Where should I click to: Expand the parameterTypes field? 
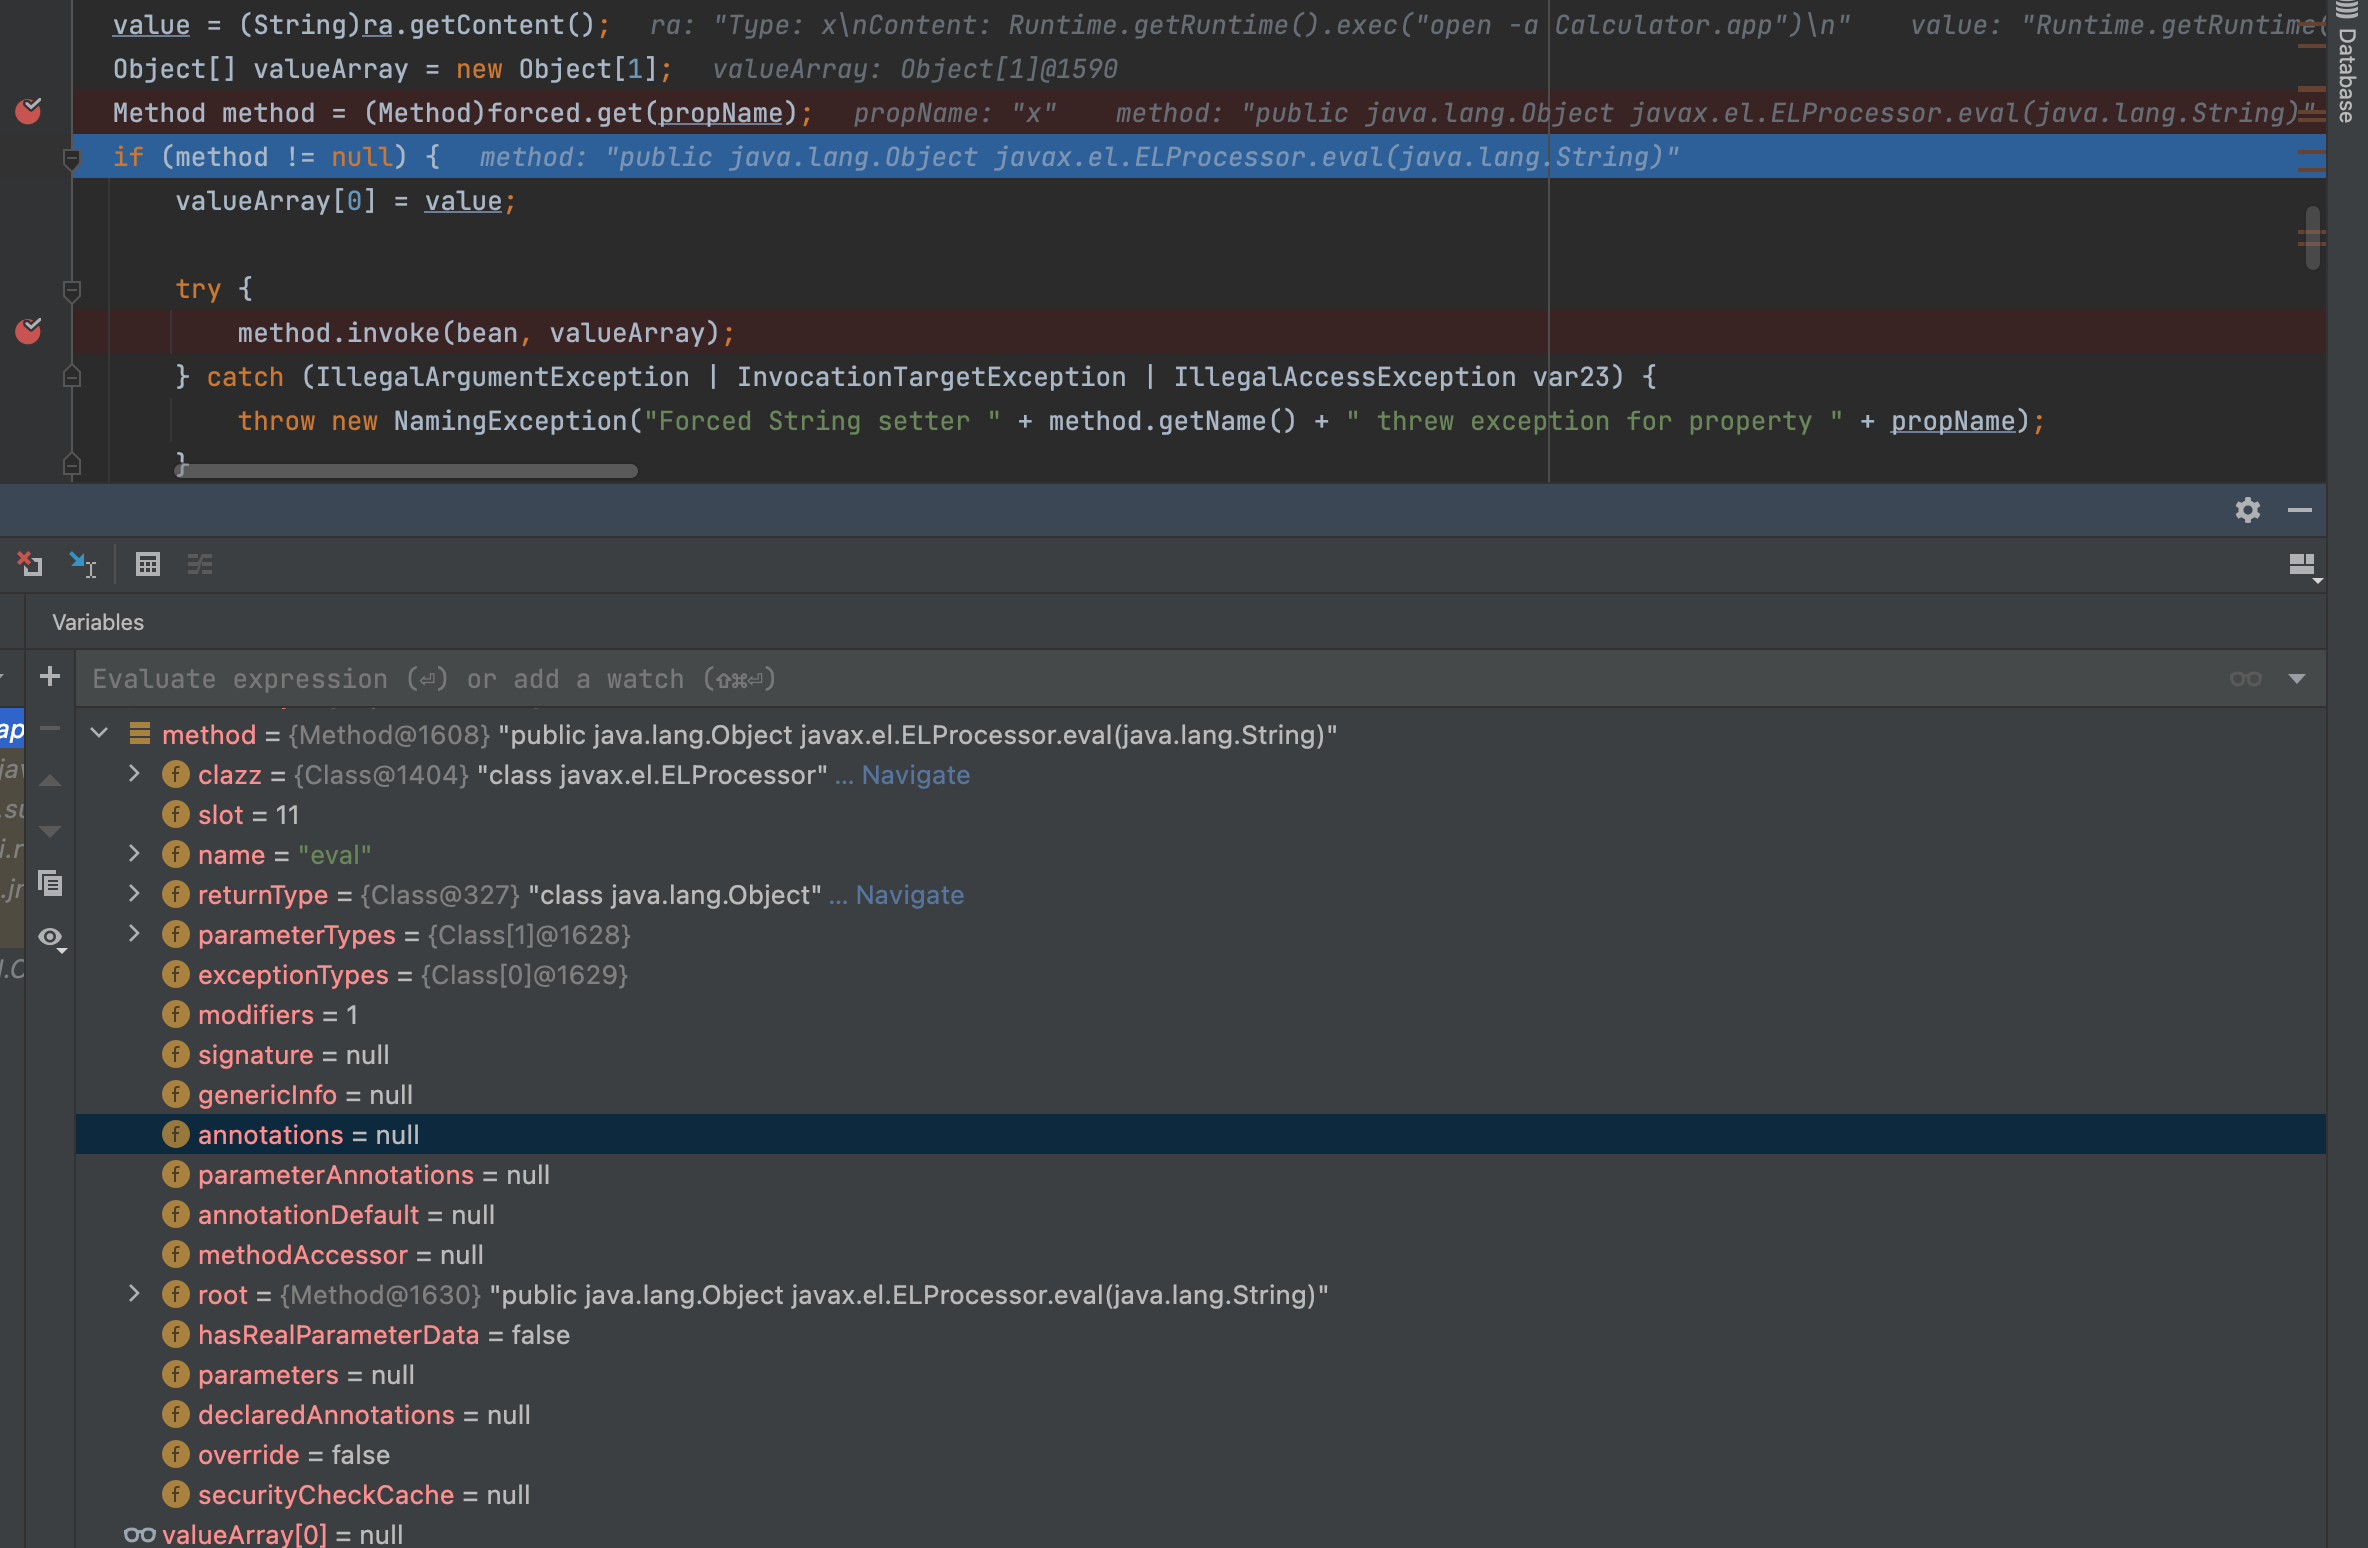coord(134,934)
